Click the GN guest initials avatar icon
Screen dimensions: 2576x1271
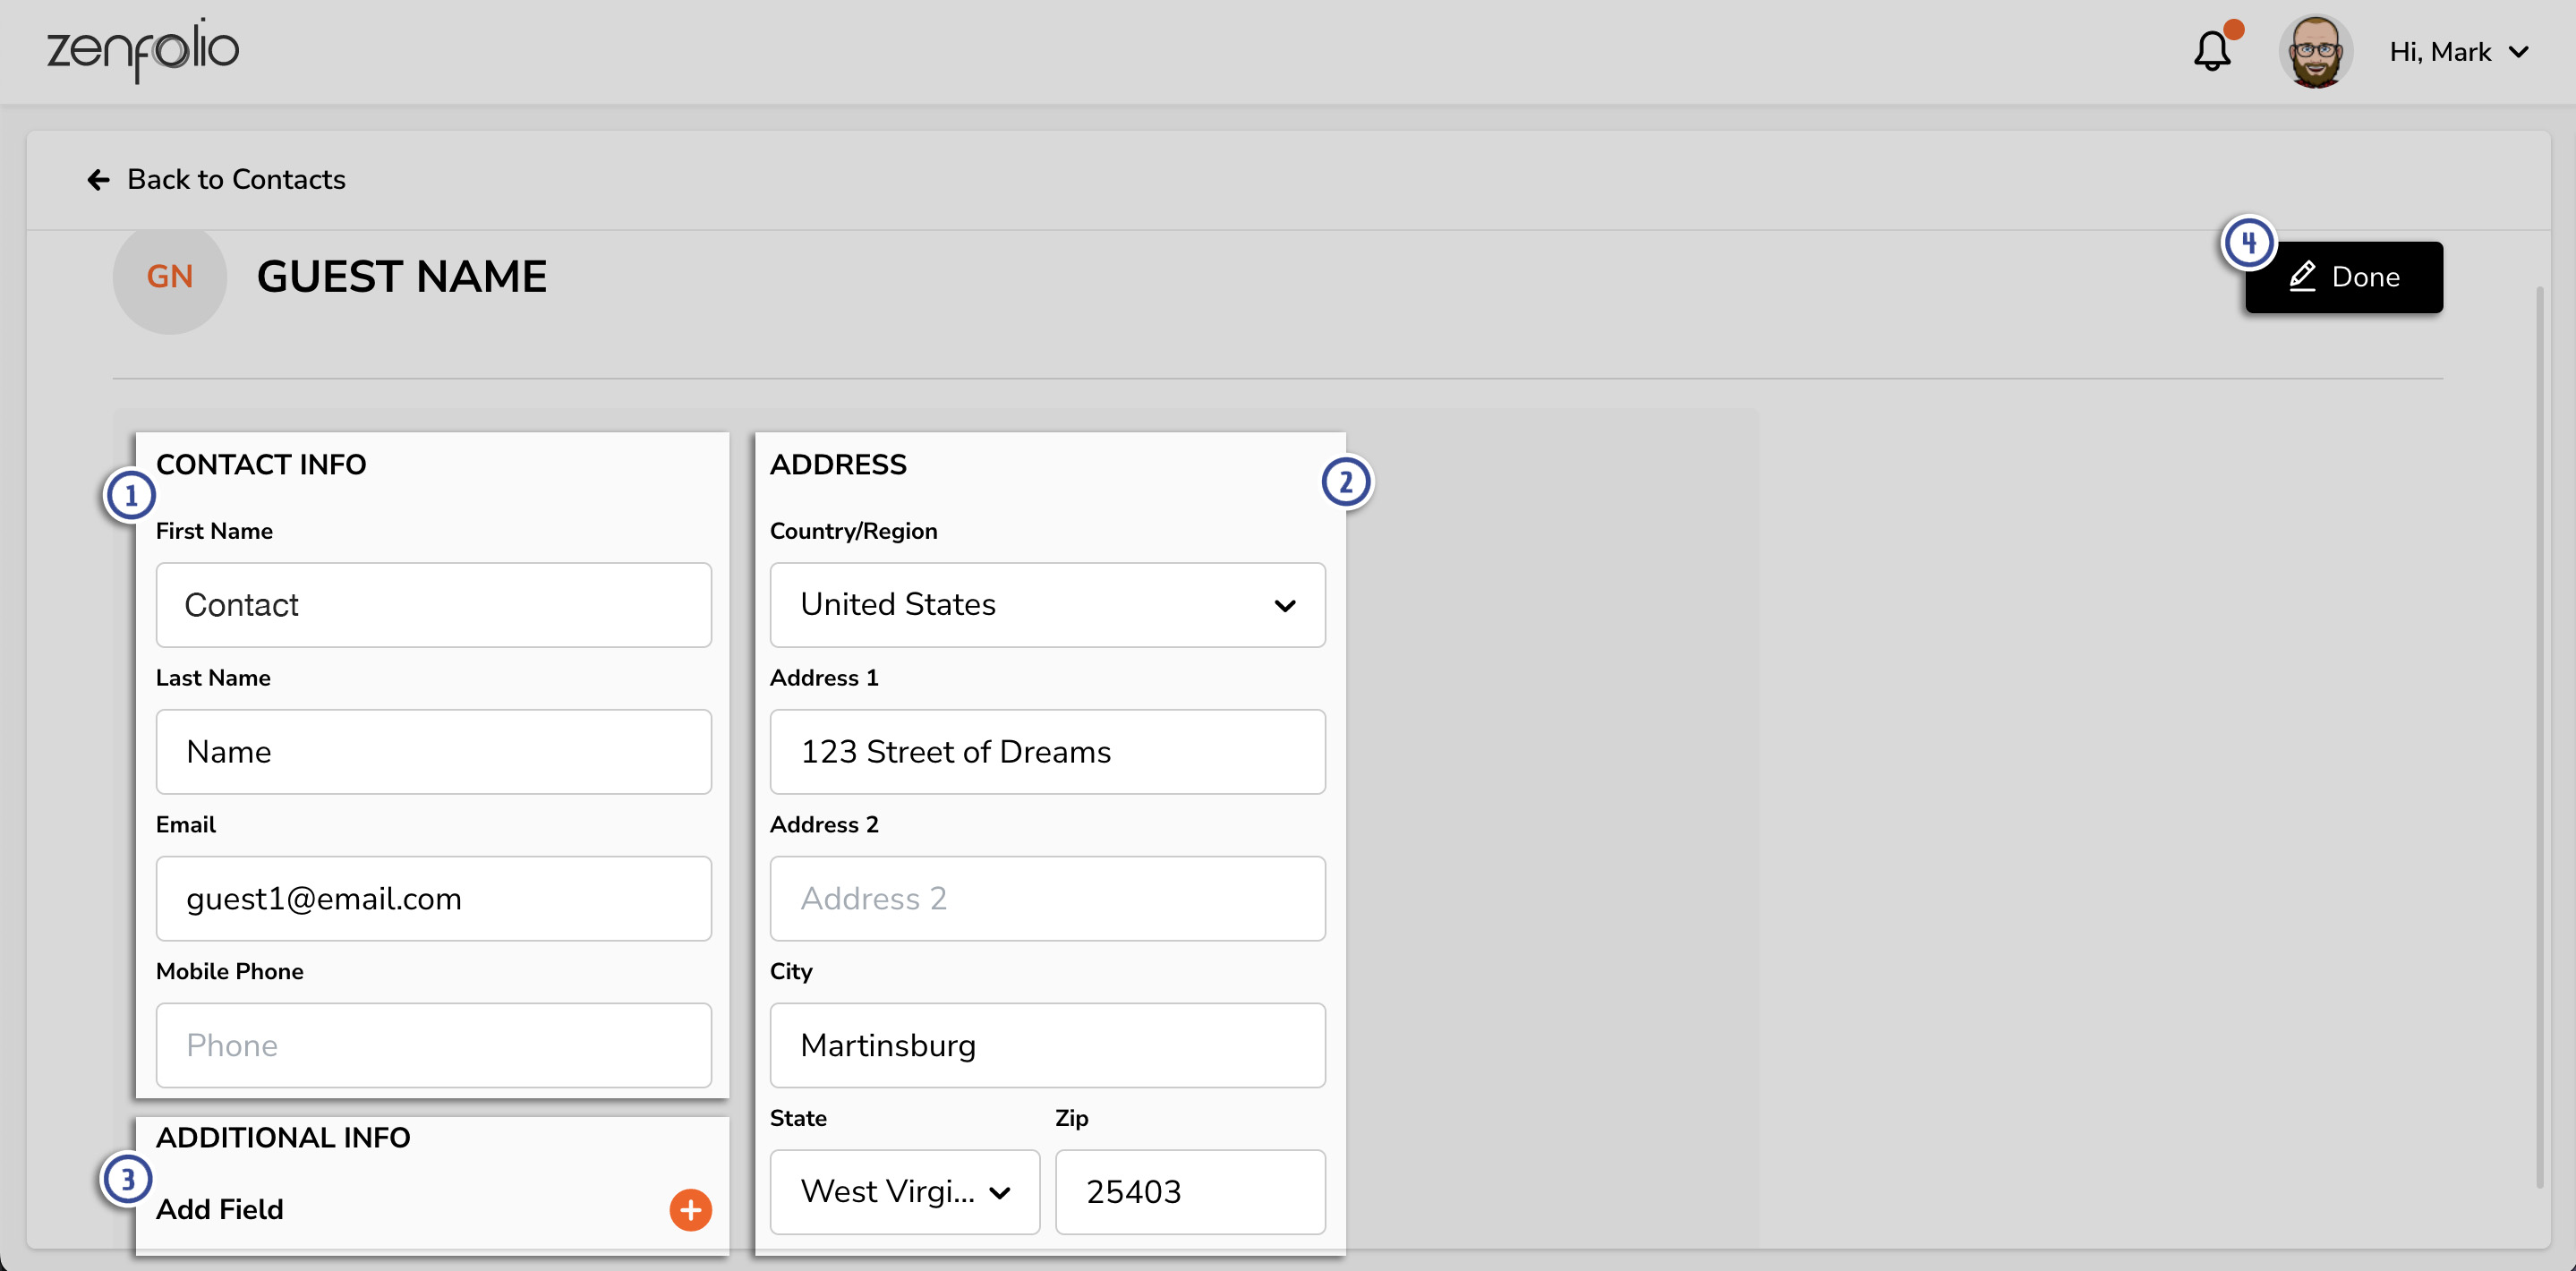point(171,276)
